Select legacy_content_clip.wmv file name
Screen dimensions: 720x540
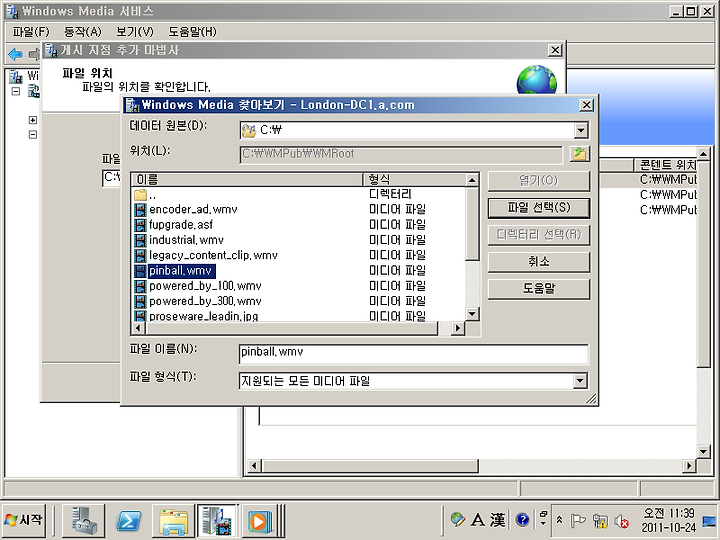[x=213, y=255]
